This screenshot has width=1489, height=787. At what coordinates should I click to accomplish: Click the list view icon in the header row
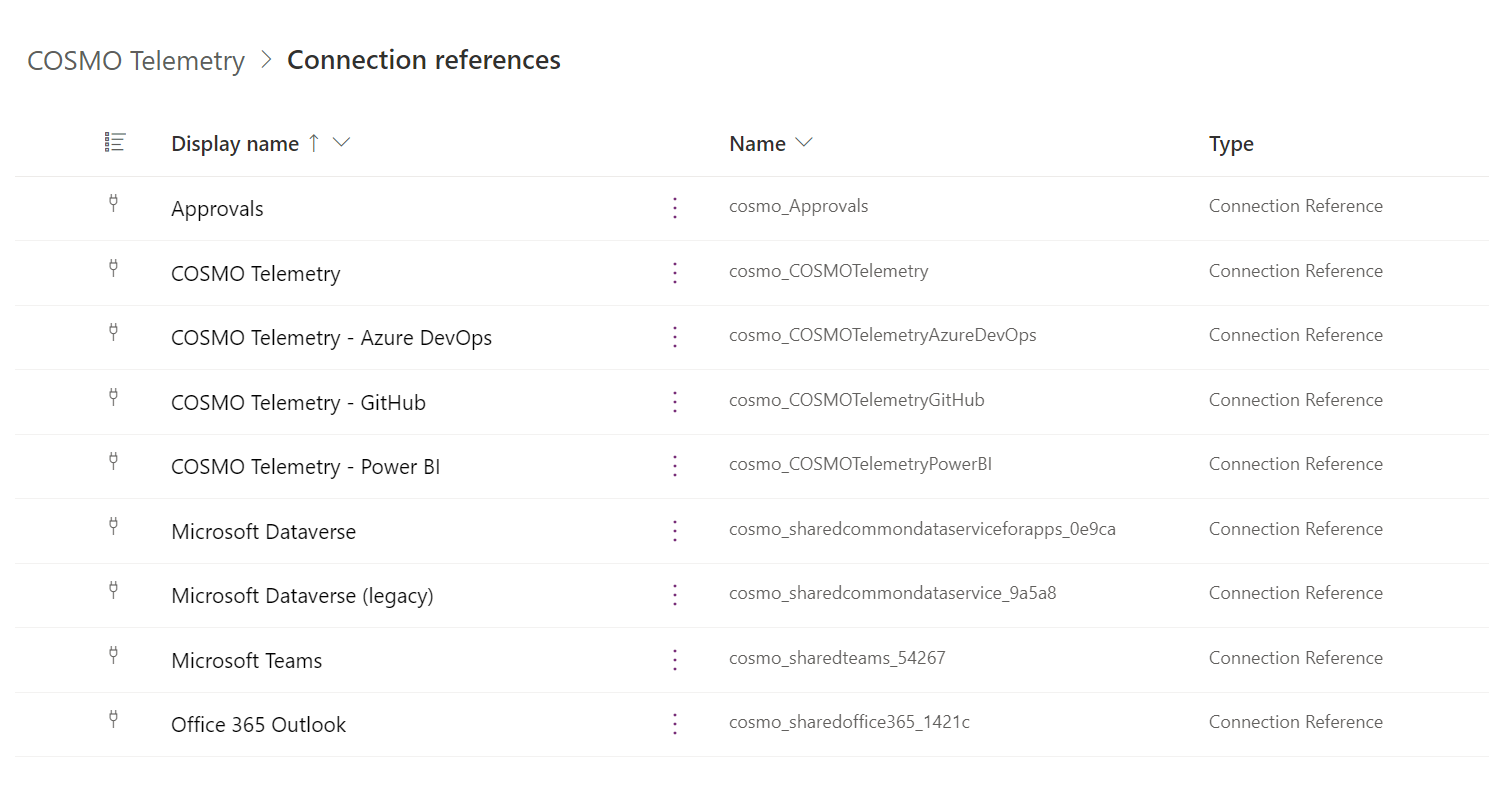[x=113, y=142]
